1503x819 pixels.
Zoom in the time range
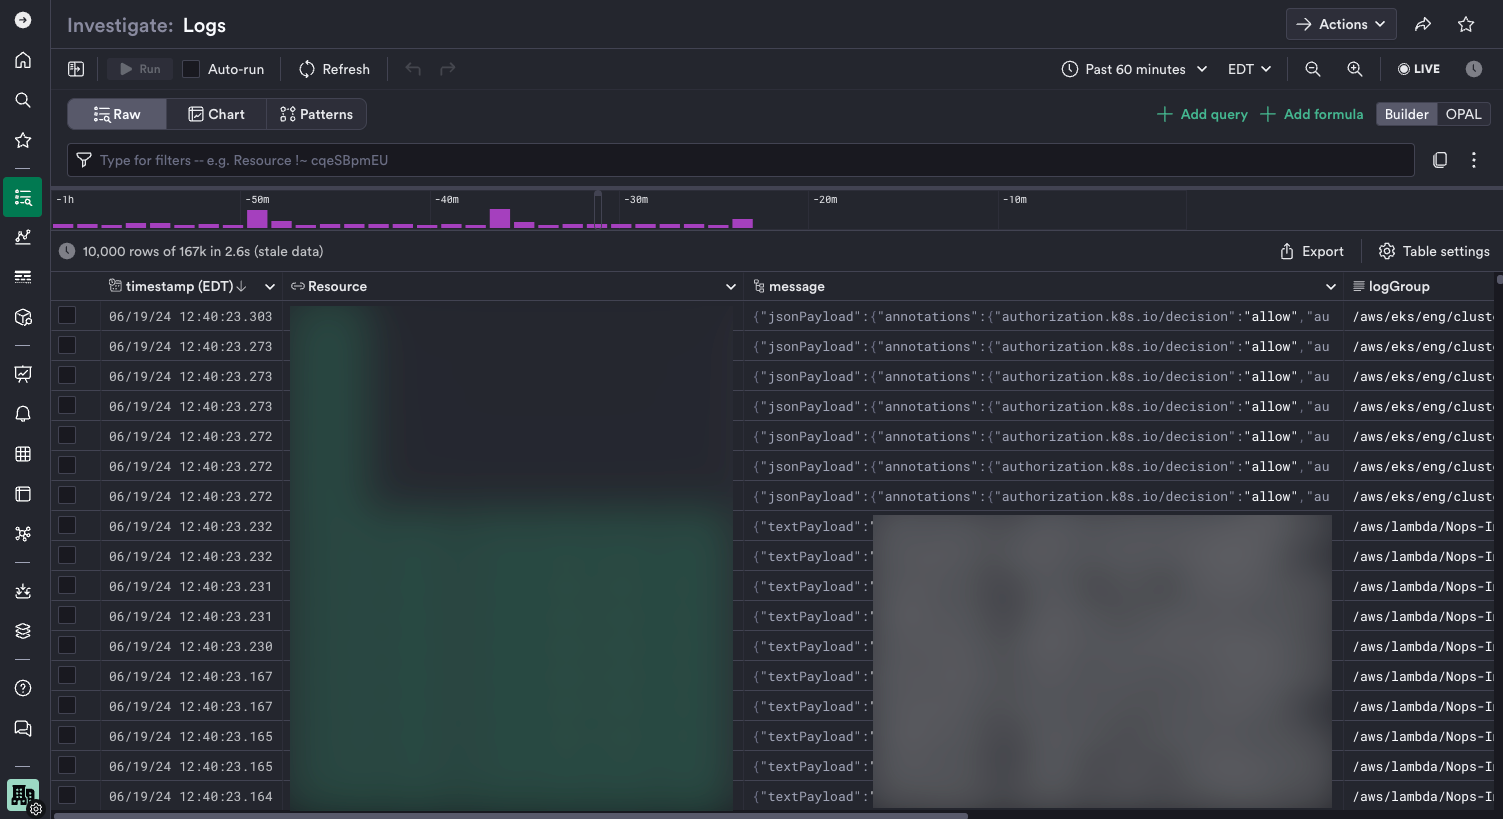point(1355,69)
